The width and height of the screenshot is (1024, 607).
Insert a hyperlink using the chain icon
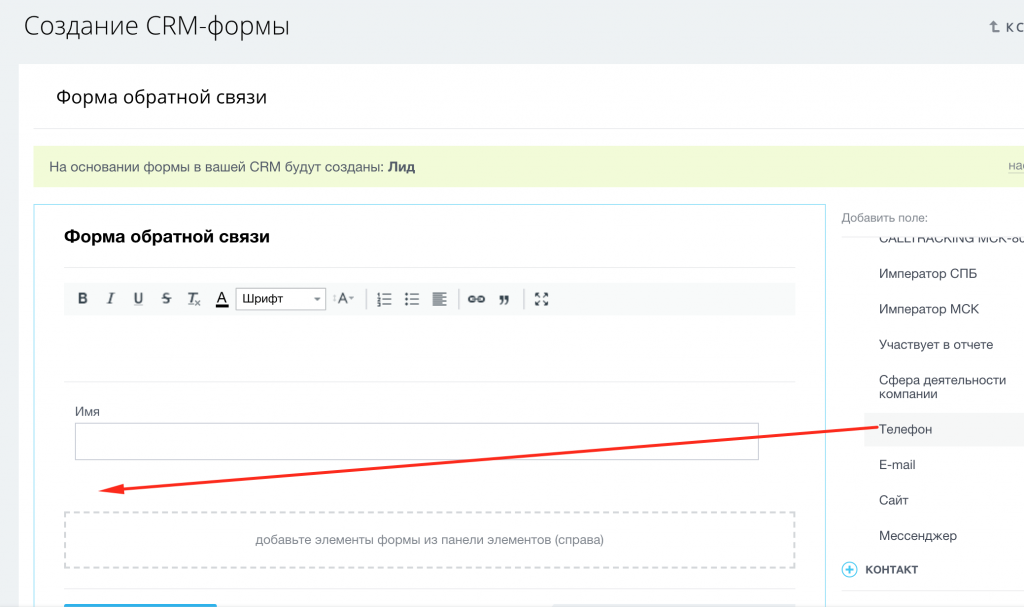click(476, 298)
